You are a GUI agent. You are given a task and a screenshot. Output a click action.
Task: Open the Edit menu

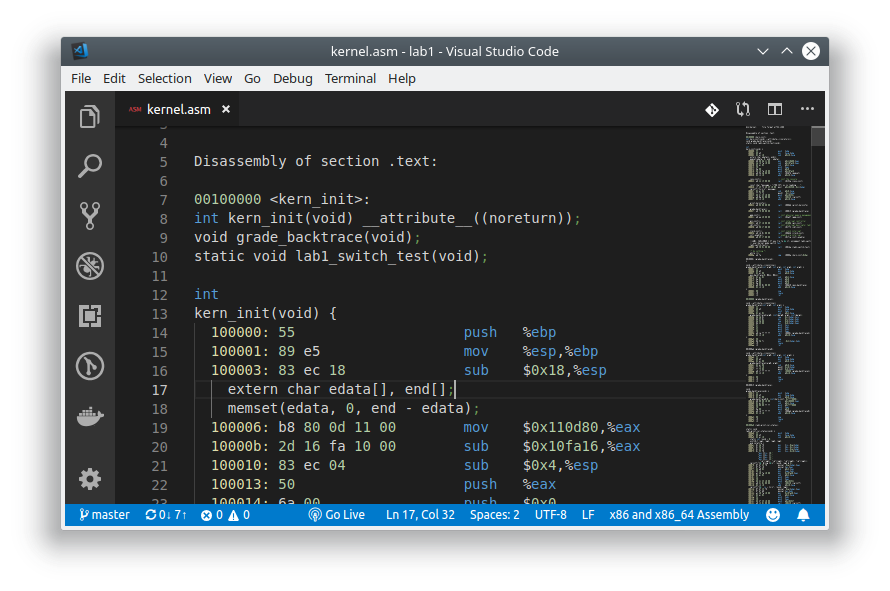114,78
